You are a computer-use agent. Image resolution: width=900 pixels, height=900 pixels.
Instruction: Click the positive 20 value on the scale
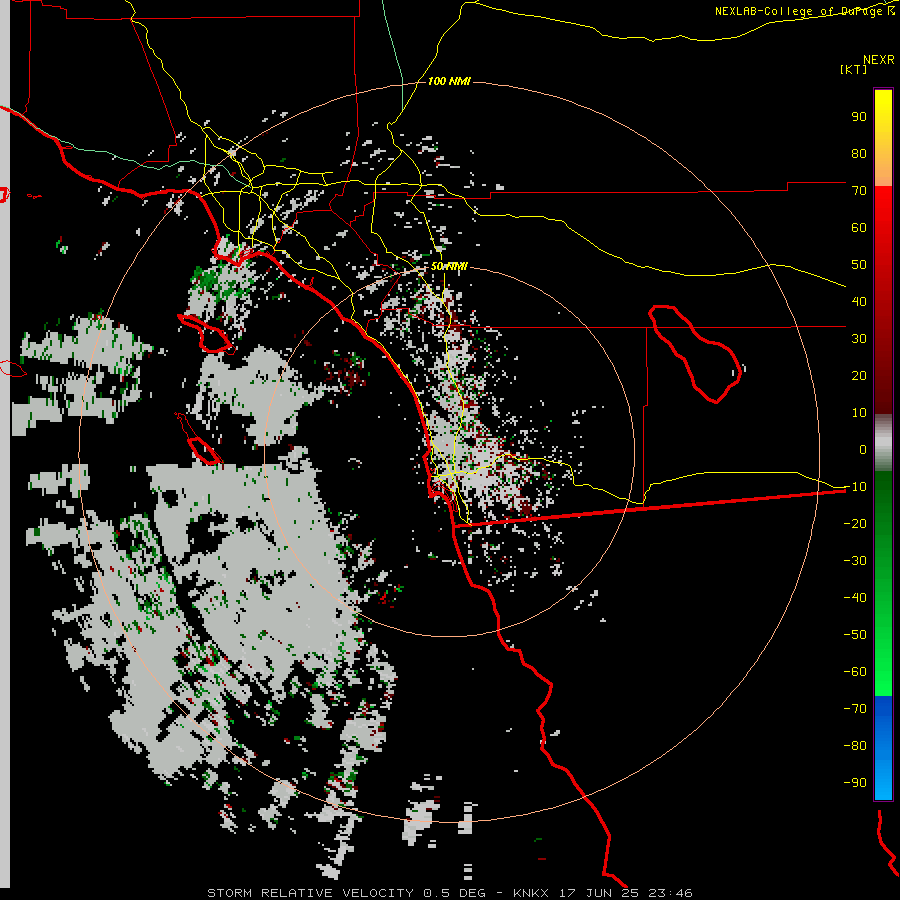(859, 375)
